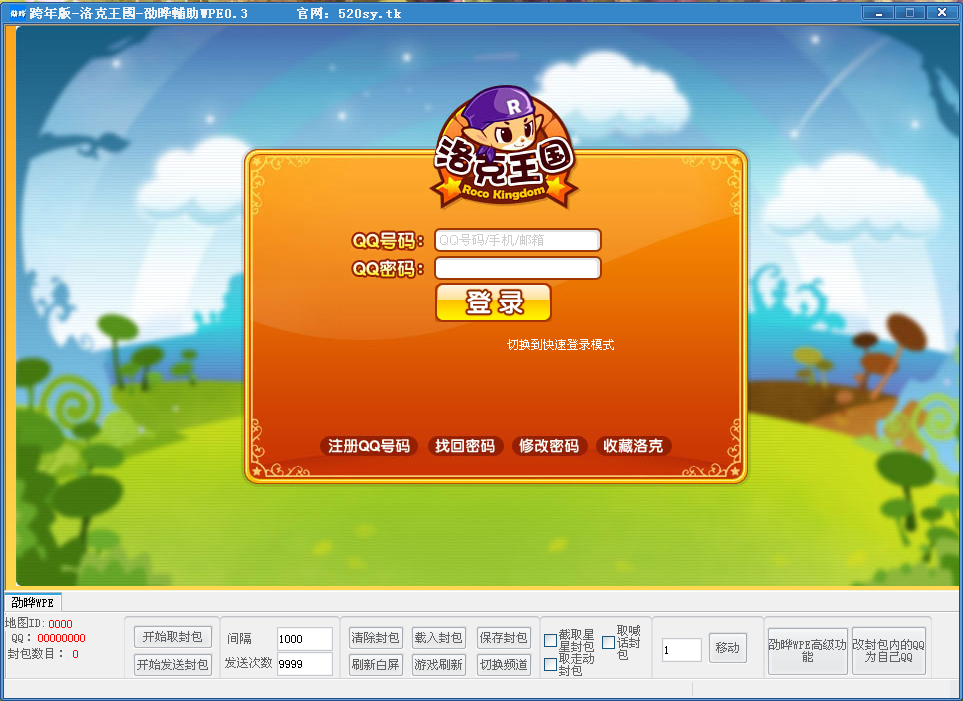The height and width of the screenshot is (701, 963).
Task: Select 修改密码 change password option
Action: [x=548, y=446]
